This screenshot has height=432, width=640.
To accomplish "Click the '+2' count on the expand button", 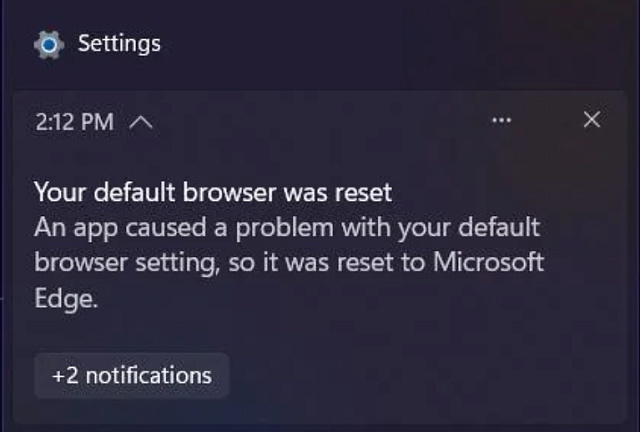I will tap(65, 376).
